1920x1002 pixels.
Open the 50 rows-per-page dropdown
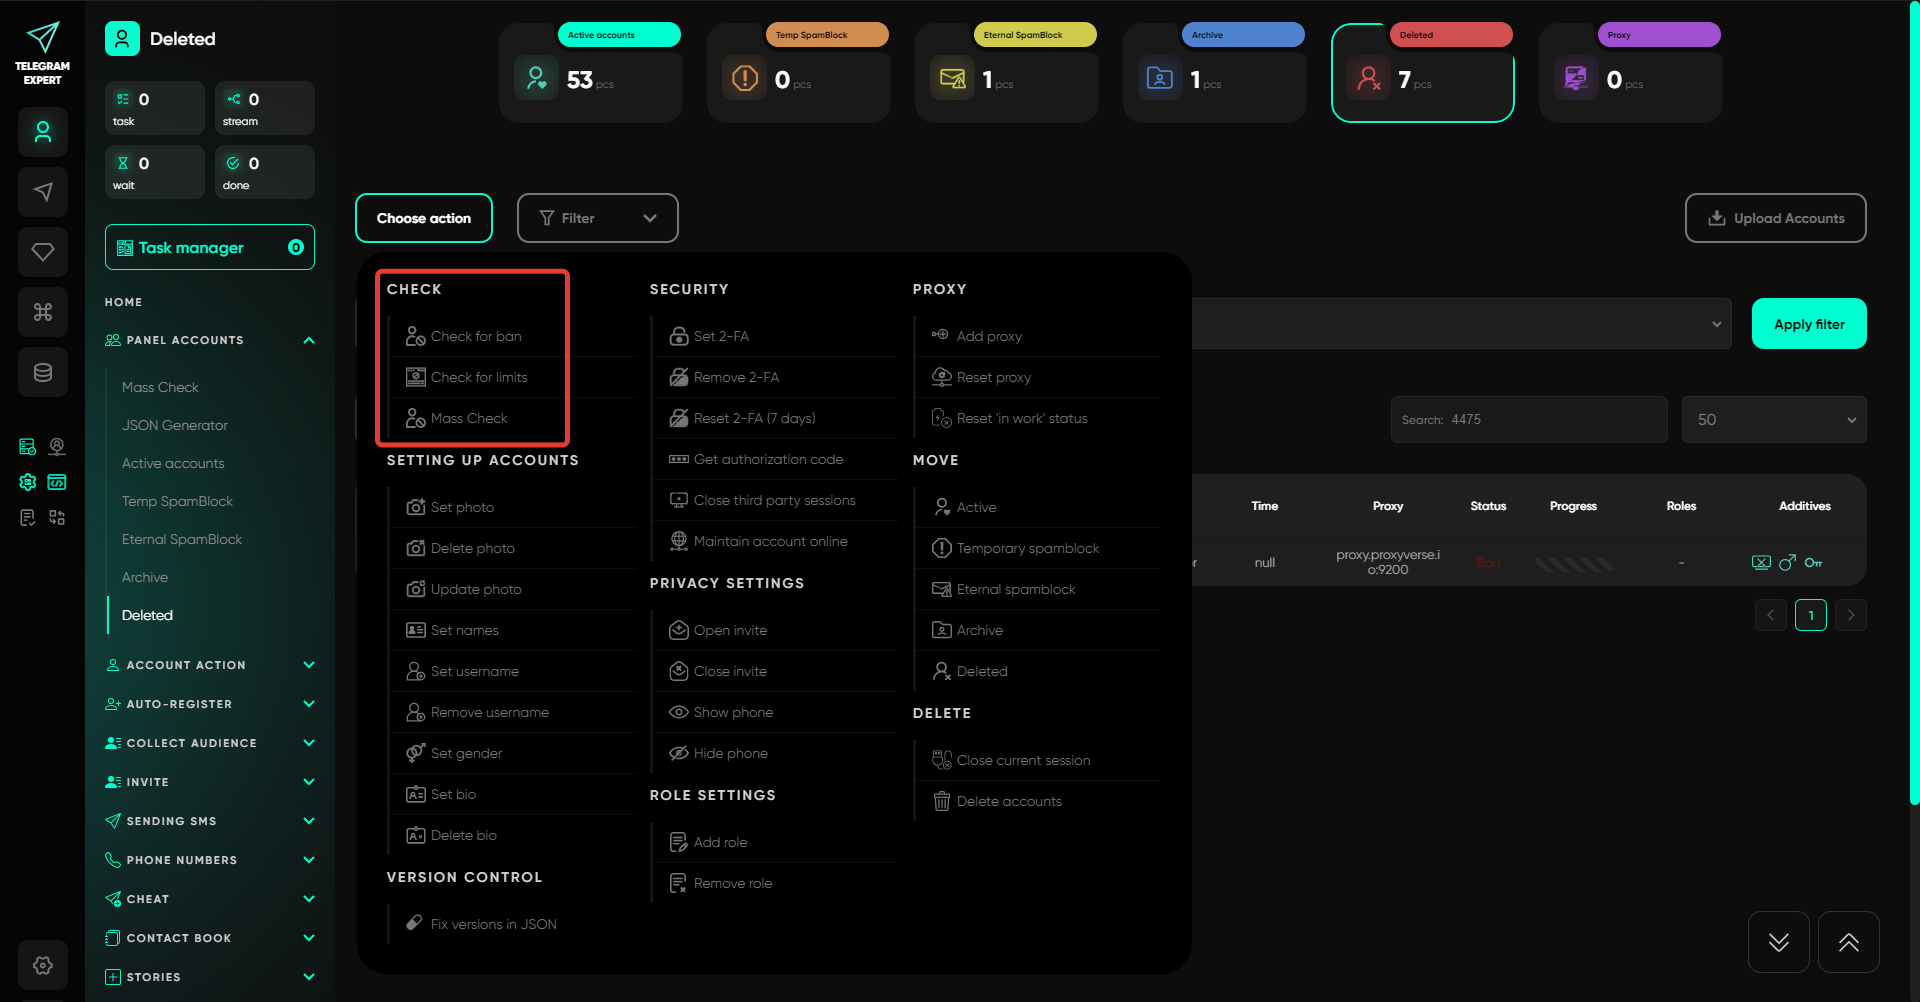point(1773,420)
